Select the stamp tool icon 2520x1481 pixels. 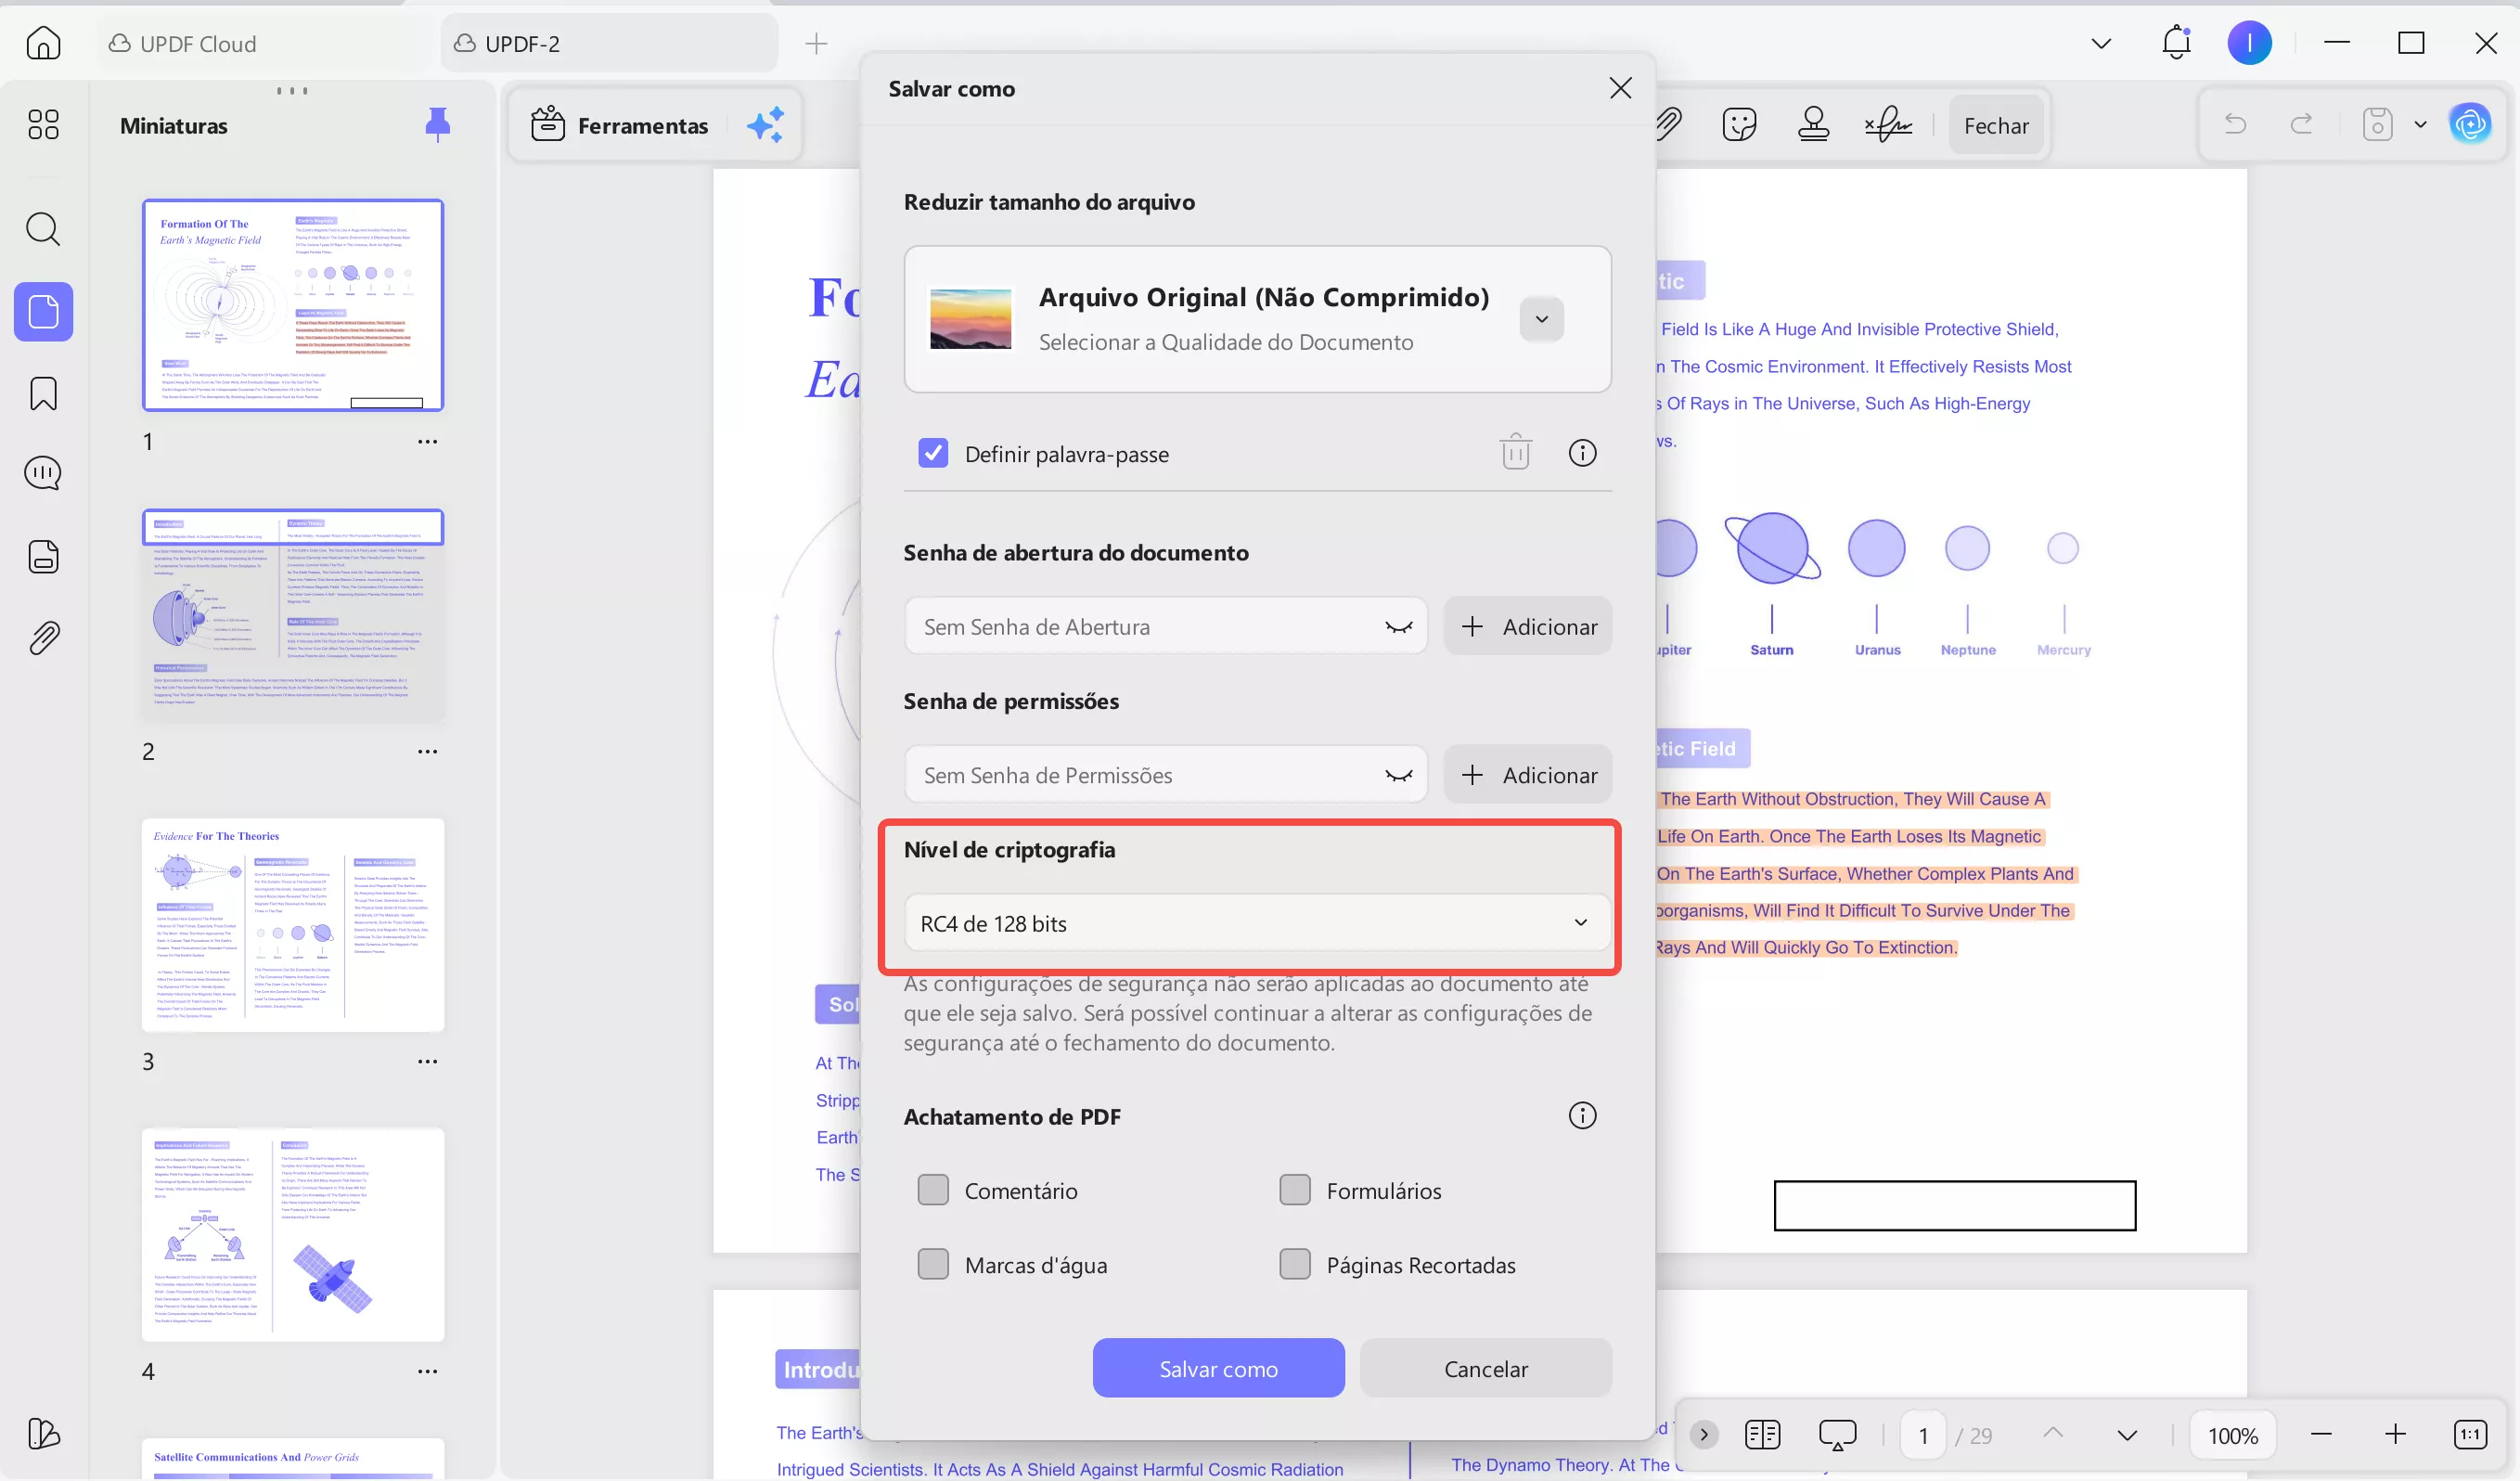1813,125
